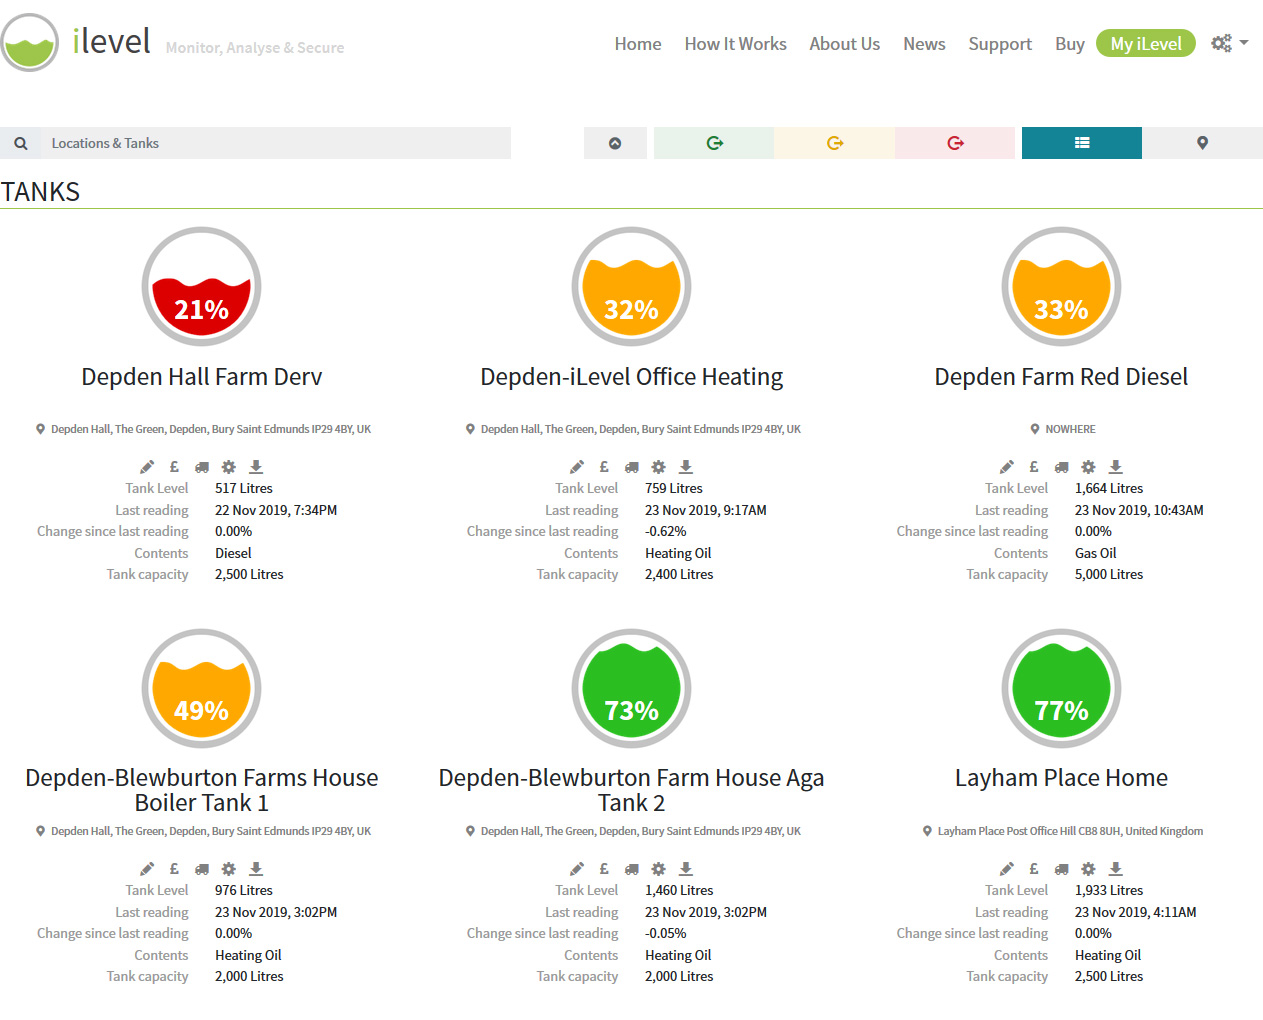Open the Support page
The width and height of the screenshot is (1263, 1020).
1000,44
